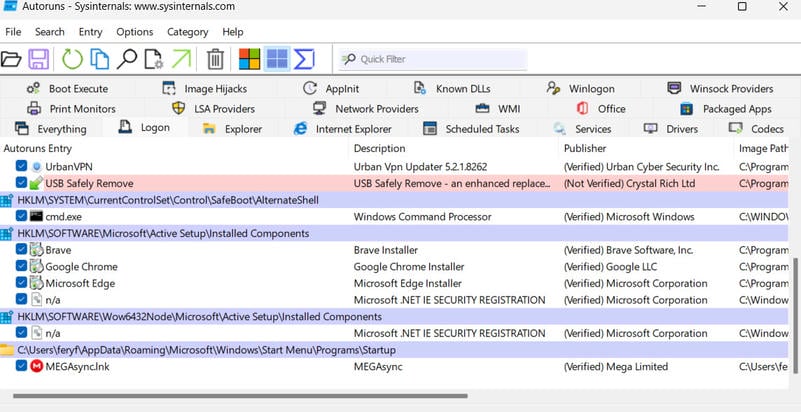Toggle the Hide Windows entries icon
Image resolution: width=801 pixels, height=412 pixels.
coord(277,59)
